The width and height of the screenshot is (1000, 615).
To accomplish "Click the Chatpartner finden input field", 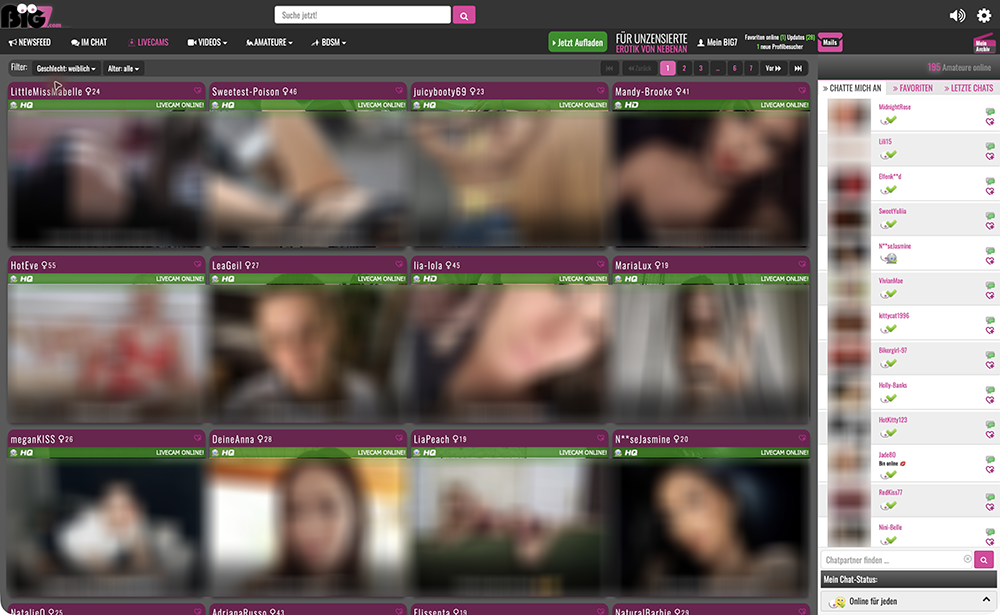I will pos(897,559).
